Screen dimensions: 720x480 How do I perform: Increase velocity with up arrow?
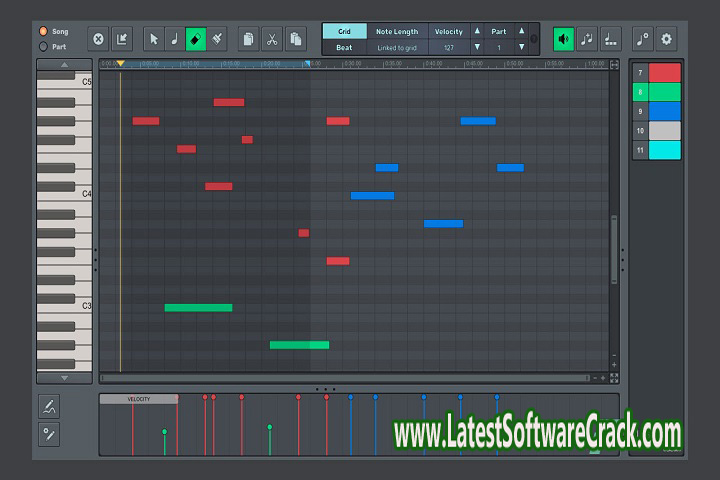(477, 31)
